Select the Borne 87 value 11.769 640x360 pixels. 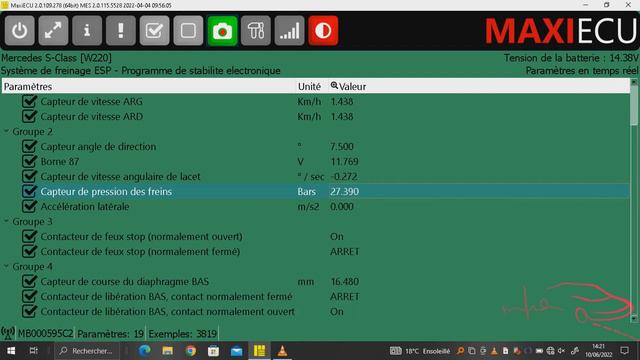tap(344, 162)
